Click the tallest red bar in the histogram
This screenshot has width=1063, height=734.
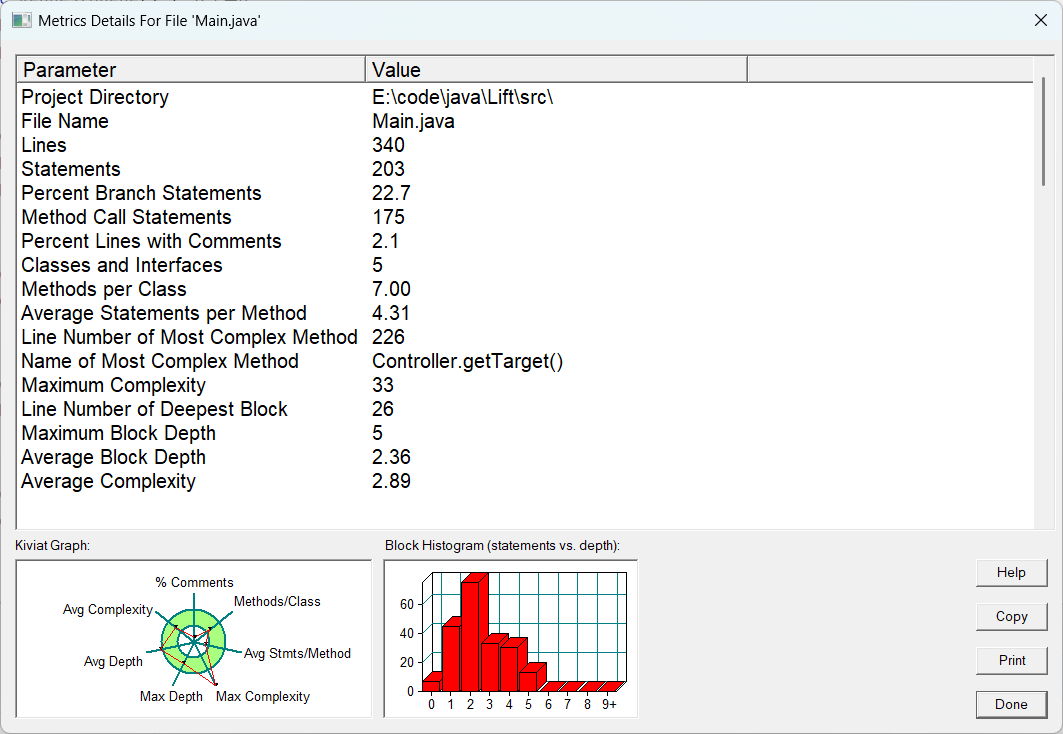tap(470, 635)
